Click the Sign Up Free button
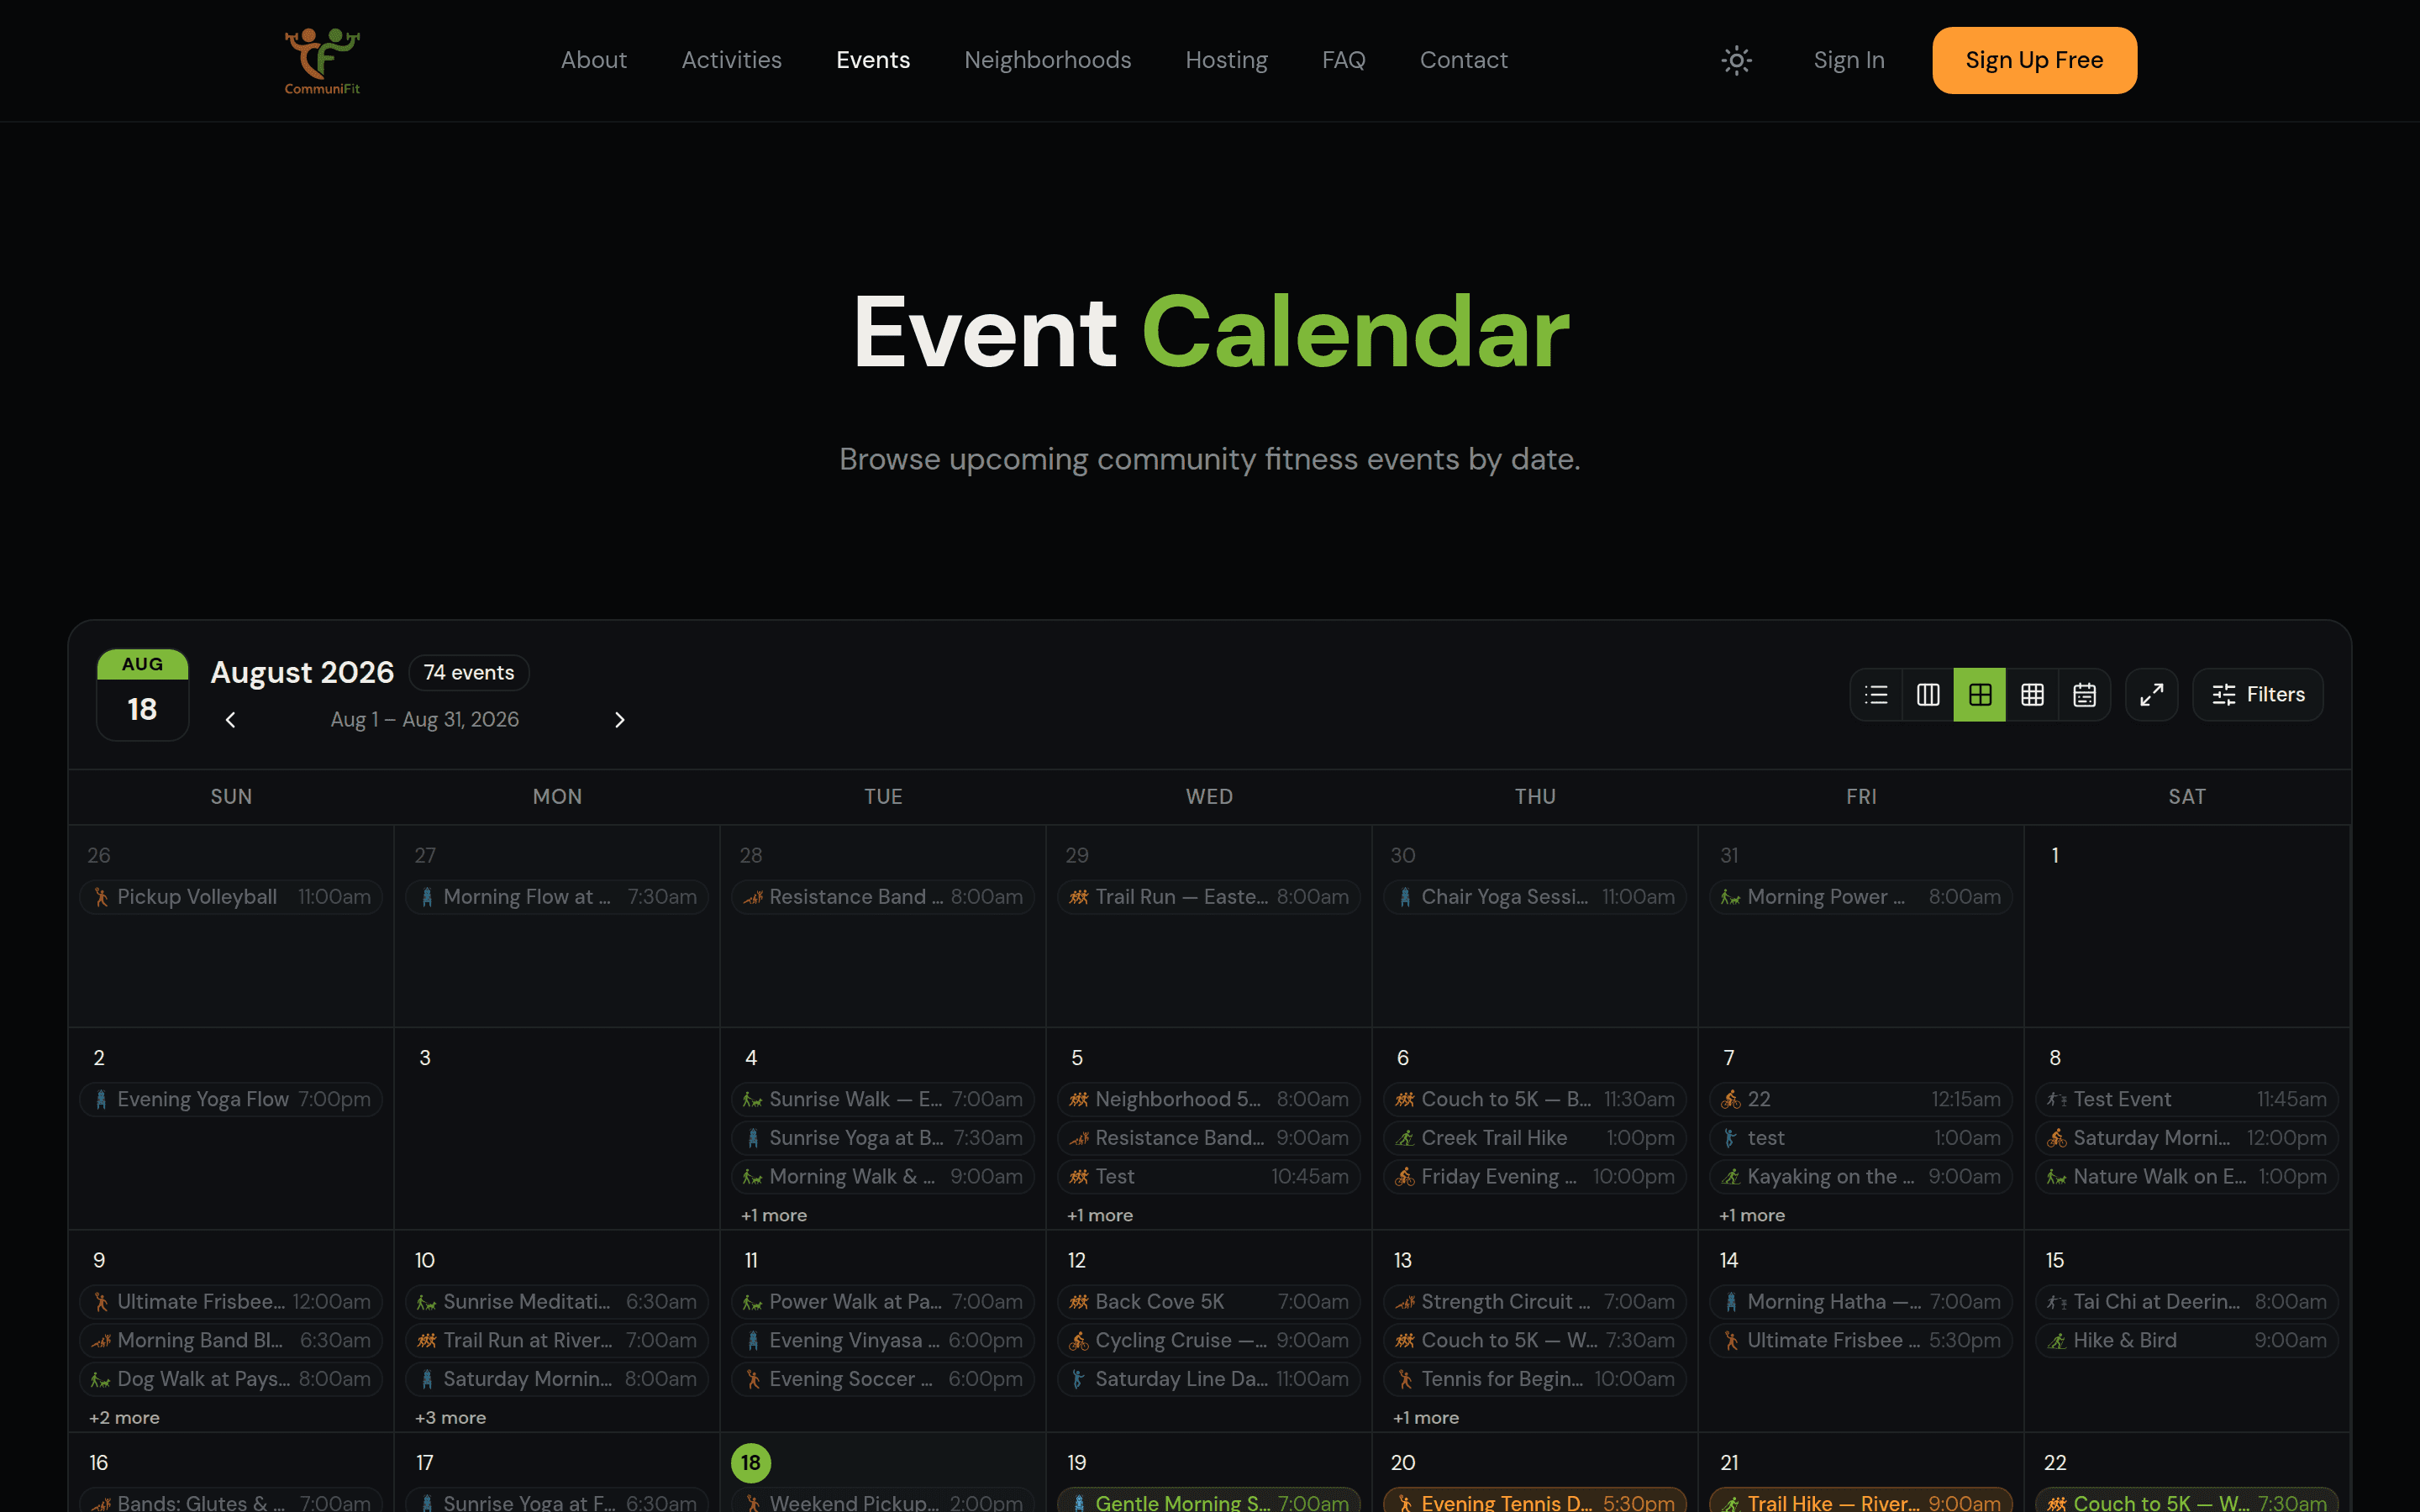The image size is (2420, 1512). pyautogui.click(x=2034, y=60)
